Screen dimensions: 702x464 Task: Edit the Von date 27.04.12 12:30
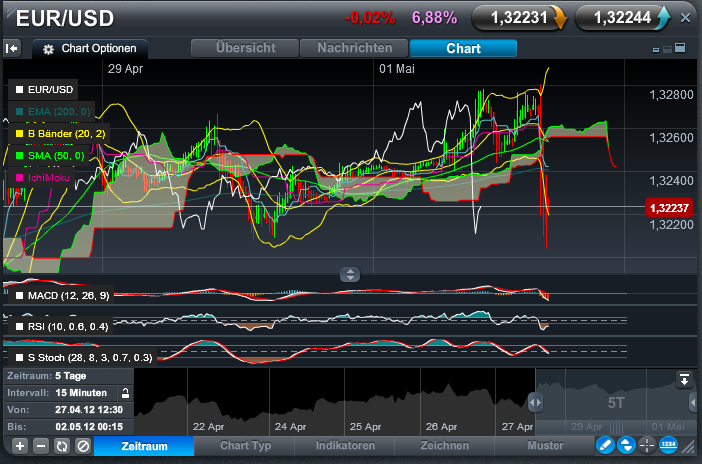coord(89,410)
